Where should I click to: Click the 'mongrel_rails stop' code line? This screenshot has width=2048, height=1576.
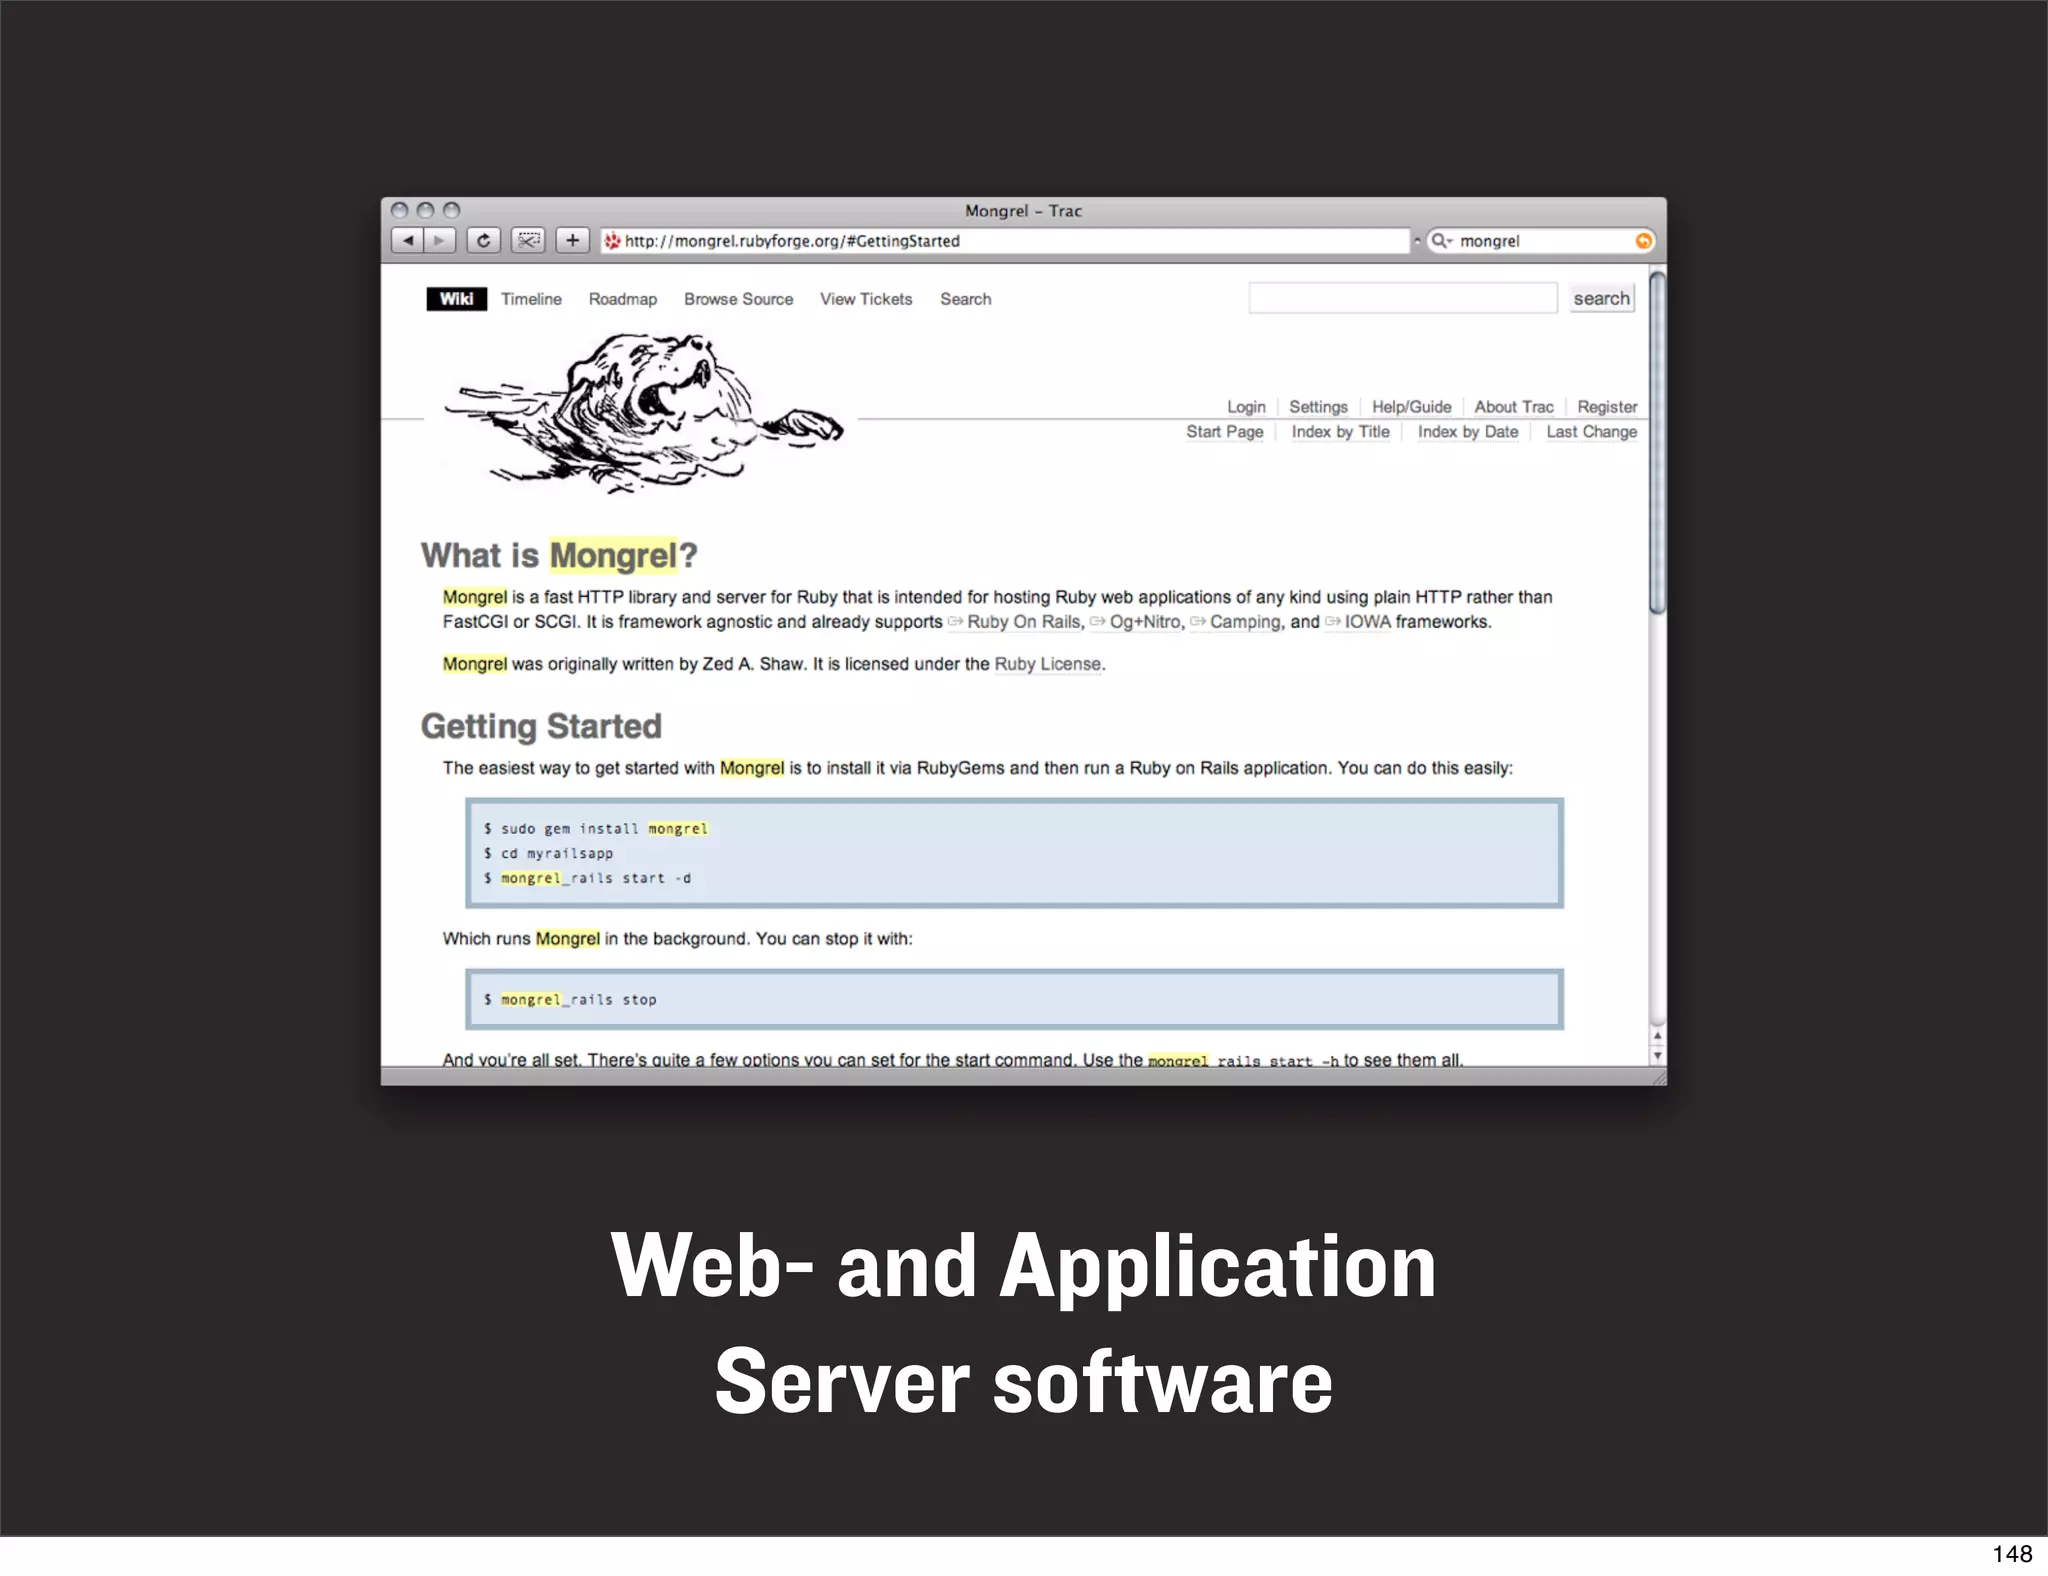coord(570,999)
